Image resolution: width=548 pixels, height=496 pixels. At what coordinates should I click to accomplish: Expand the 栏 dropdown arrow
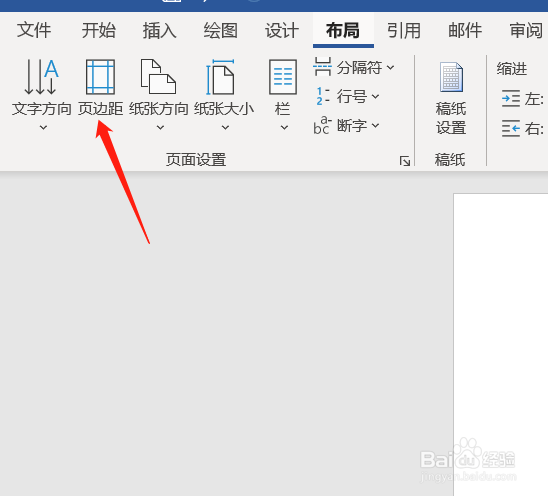pyautogui.click(x=284, y=128)
